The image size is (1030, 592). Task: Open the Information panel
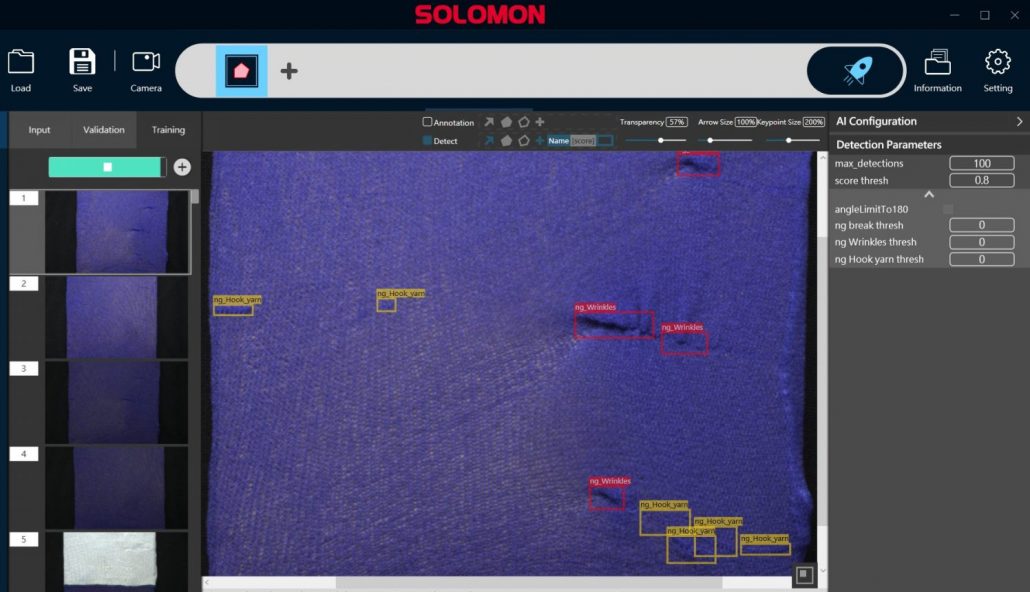click(937, 68)
